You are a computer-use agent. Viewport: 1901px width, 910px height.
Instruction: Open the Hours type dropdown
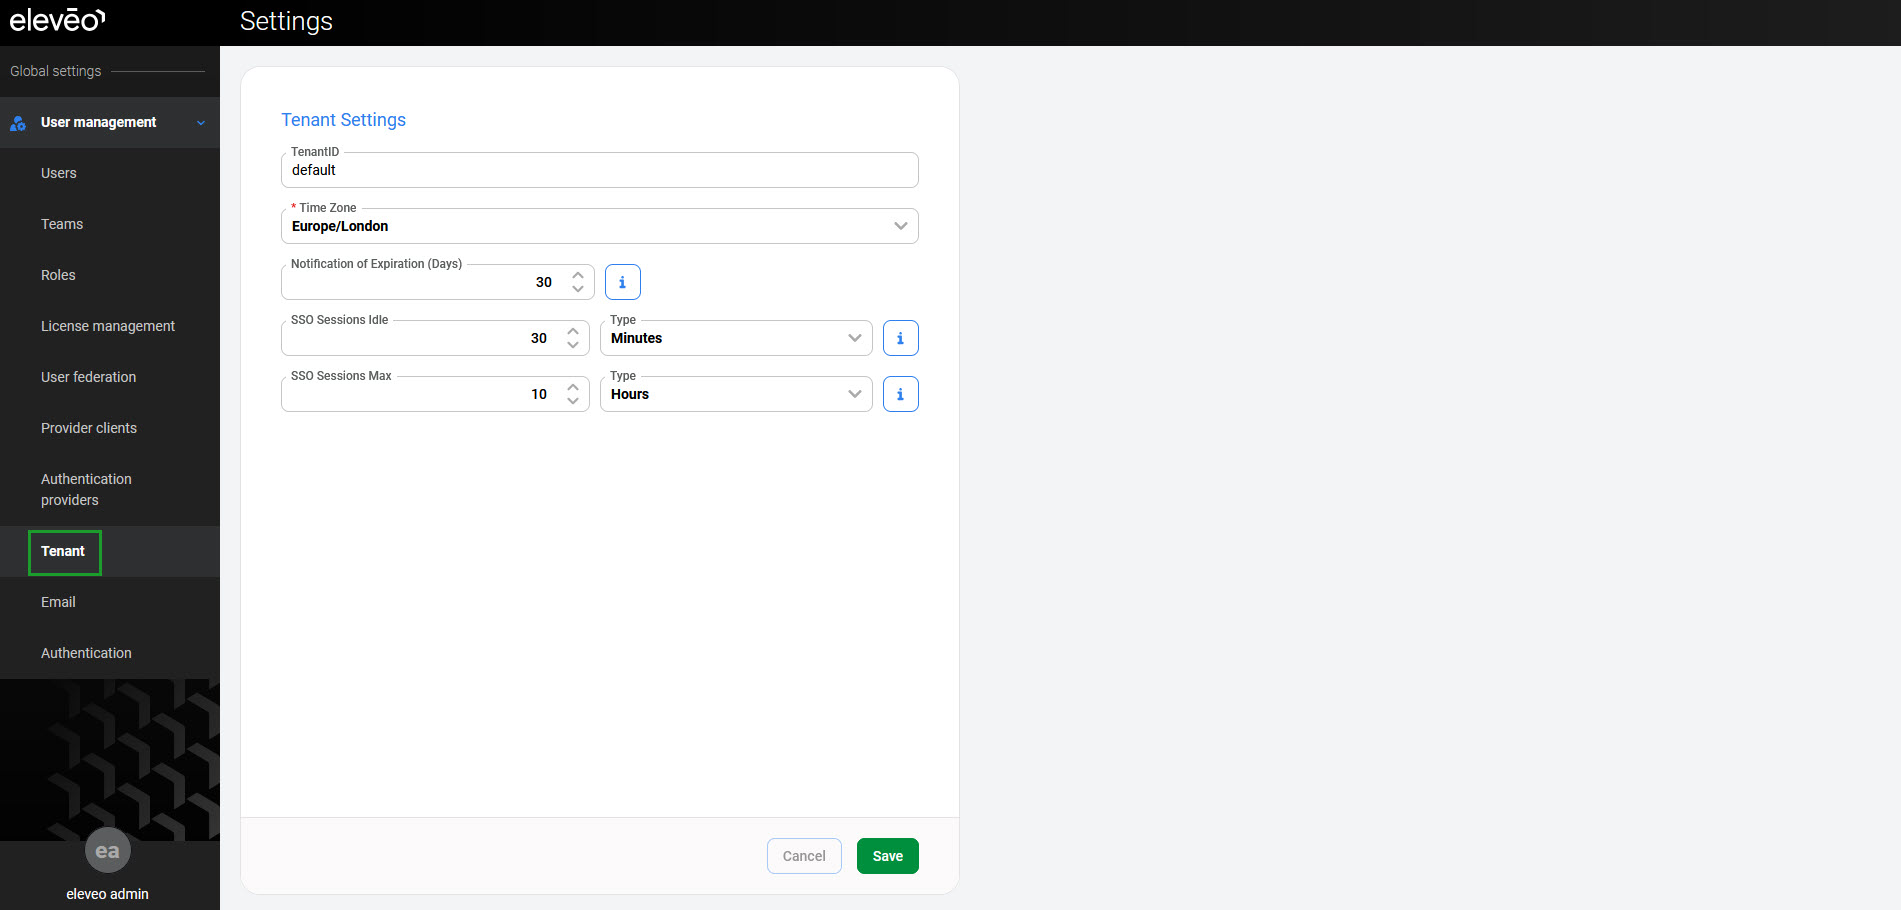click(x=735, y=394)
